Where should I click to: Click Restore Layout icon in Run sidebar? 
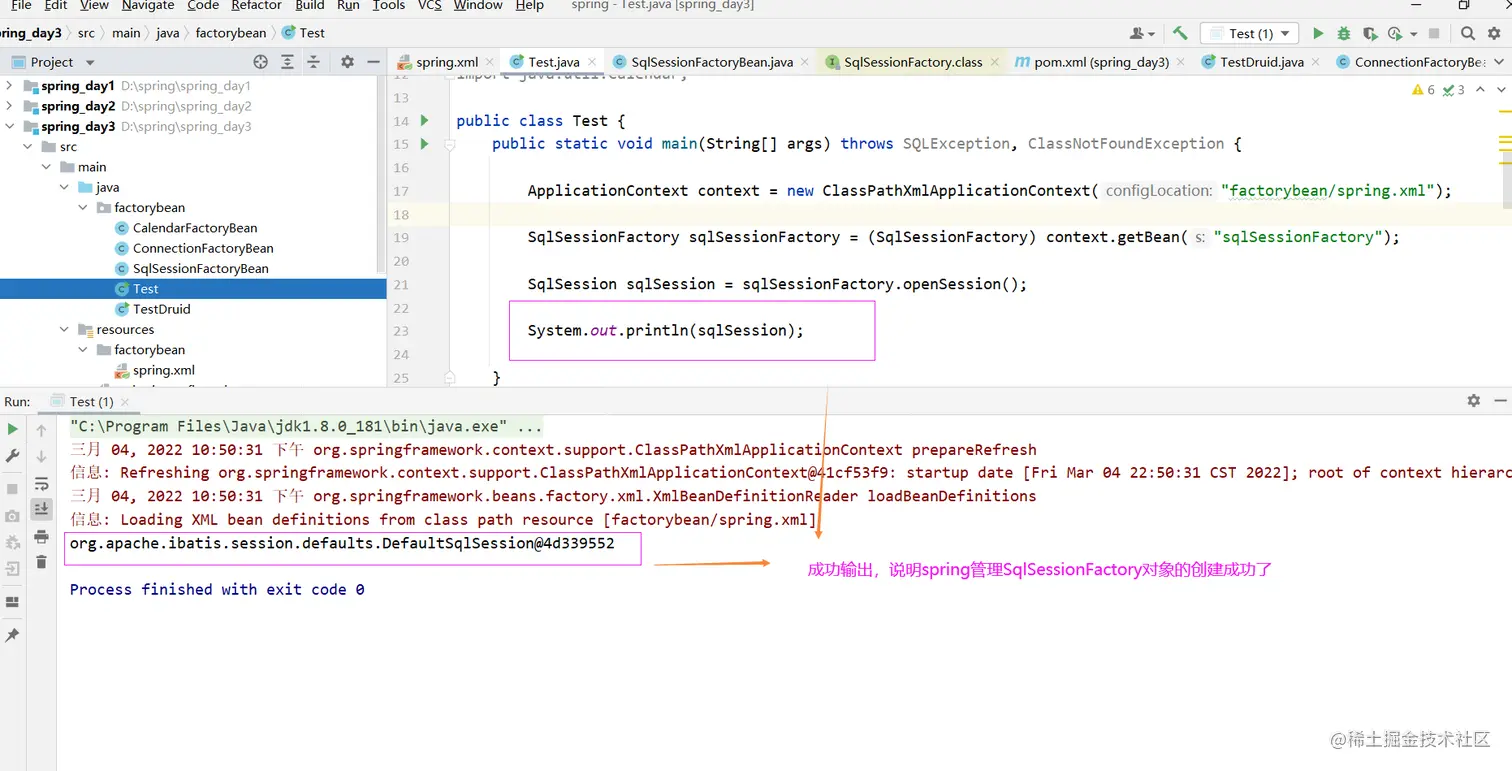[x=12, y=602]
